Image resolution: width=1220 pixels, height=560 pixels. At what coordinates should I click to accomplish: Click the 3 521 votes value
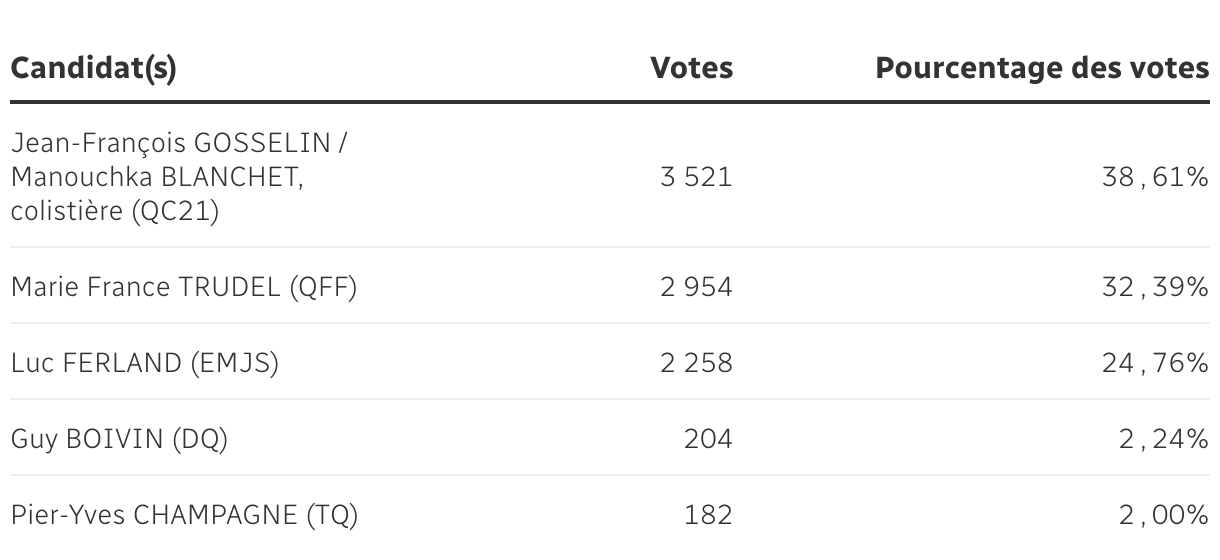pyautogui.click(x=696, y=178)
